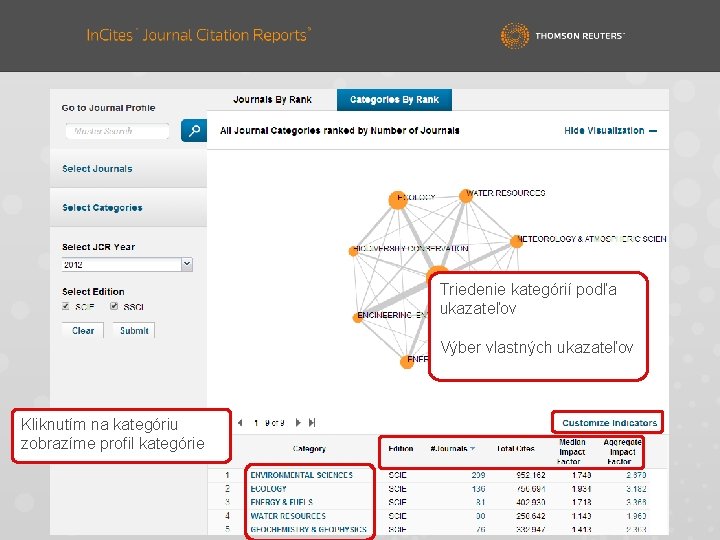Click the Go to Journal Profile label

point(108,108)
